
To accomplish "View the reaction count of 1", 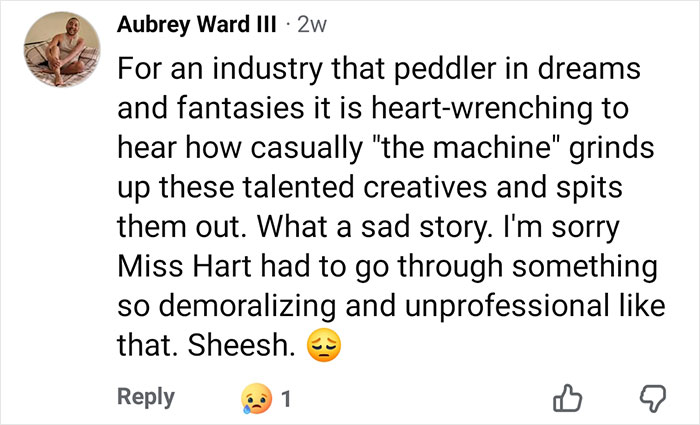I will point(285,398).
